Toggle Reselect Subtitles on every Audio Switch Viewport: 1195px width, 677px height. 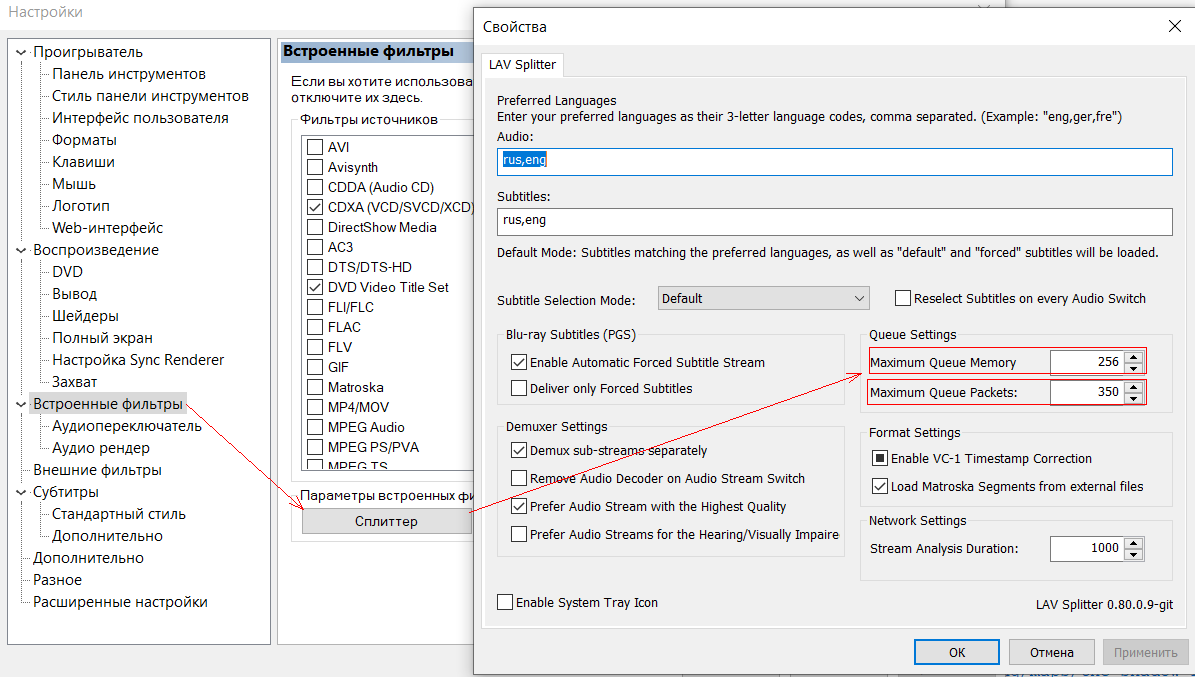(x=903, y=298)
